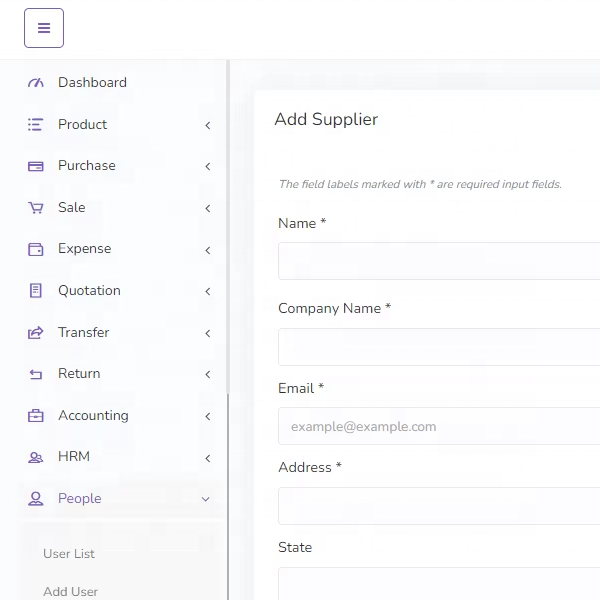
Task: Click the Transfer share icon
Action: pos(36,333)
